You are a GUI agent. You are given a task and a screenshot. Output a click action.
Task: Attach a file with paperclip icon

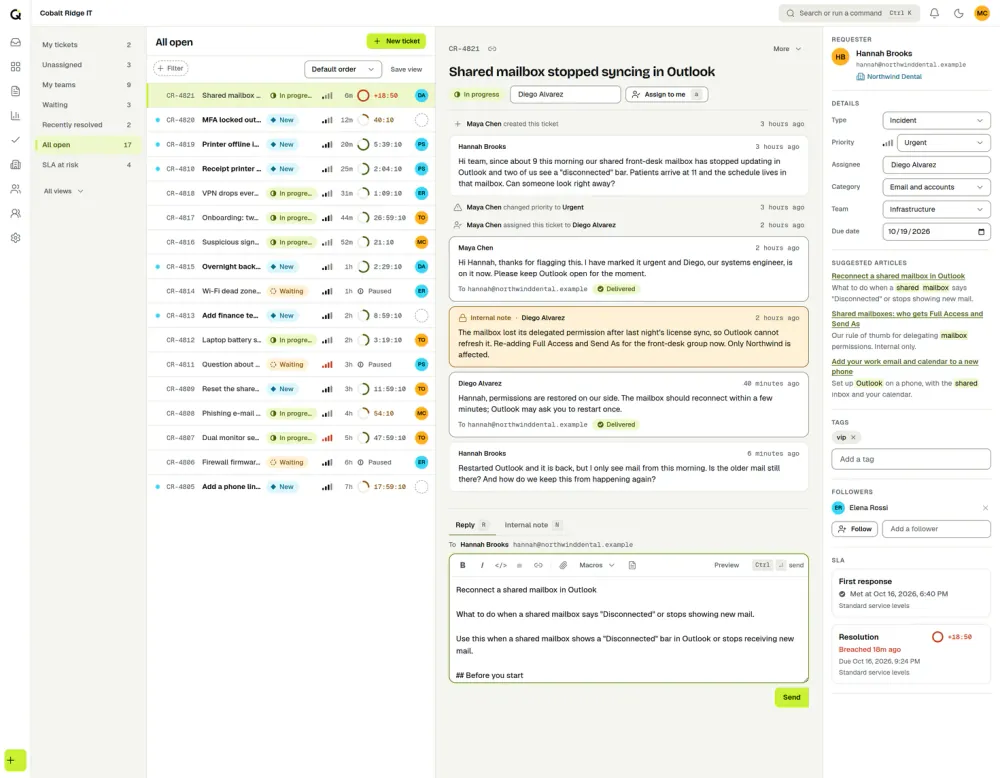pyautogui.click(x=563, y=565)
